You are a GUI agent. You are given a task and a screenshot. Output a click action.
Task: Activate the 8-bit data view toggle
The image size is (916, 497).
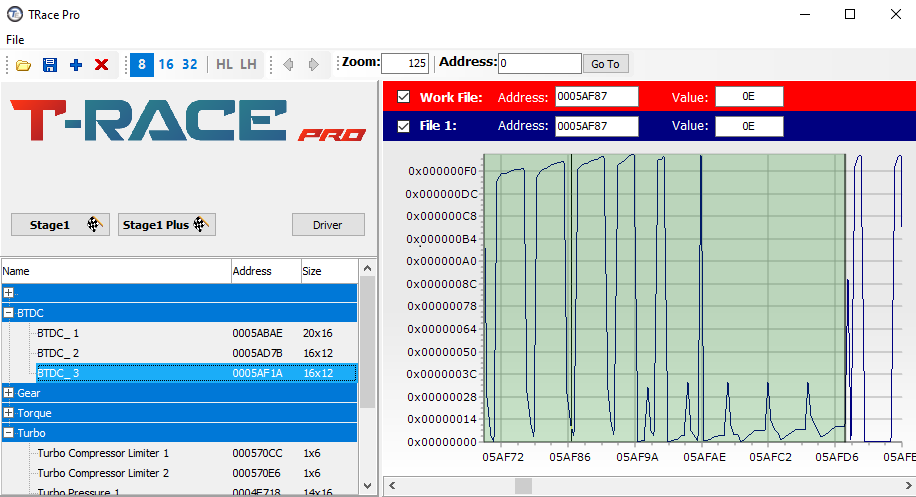pos(142,65)
